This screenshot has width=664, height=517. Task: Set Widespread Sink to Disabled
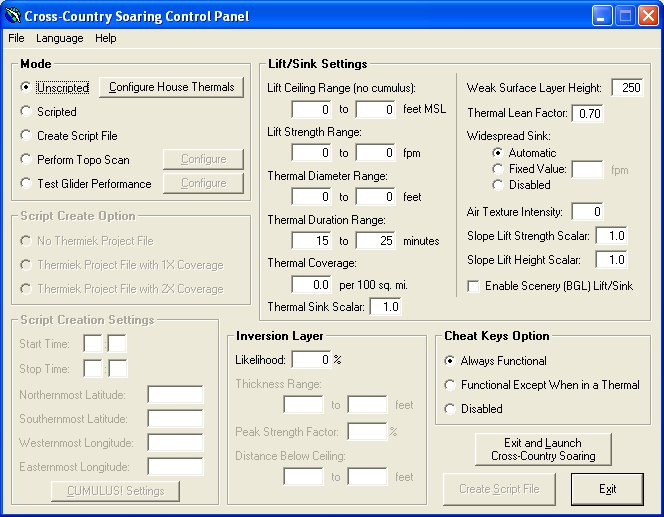(x=521, y=185)
